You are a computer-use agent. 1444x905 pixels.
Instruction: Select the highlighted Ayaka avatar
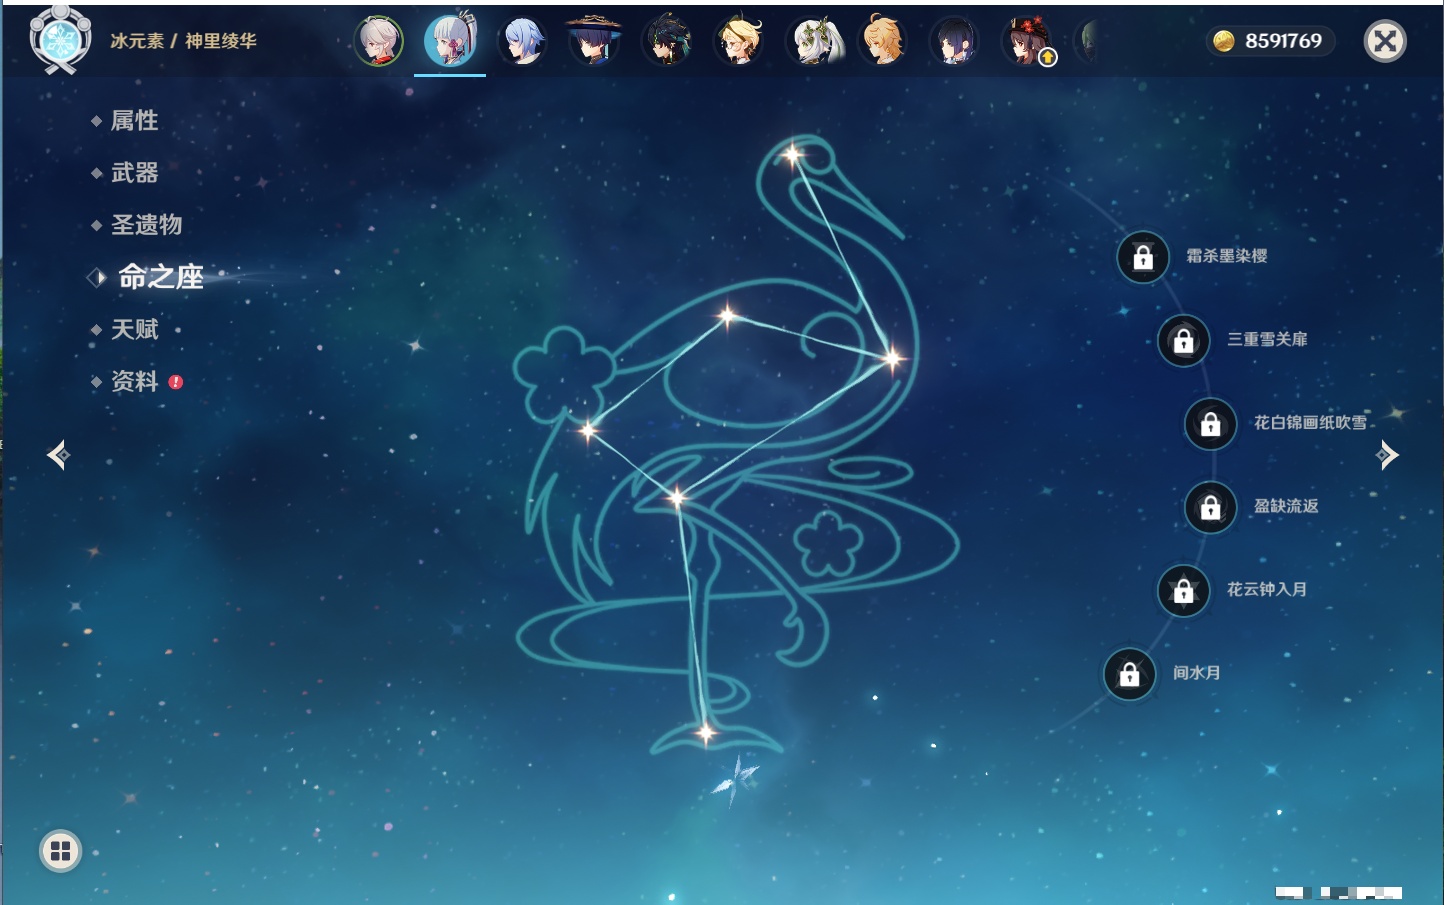click(450, 40)
